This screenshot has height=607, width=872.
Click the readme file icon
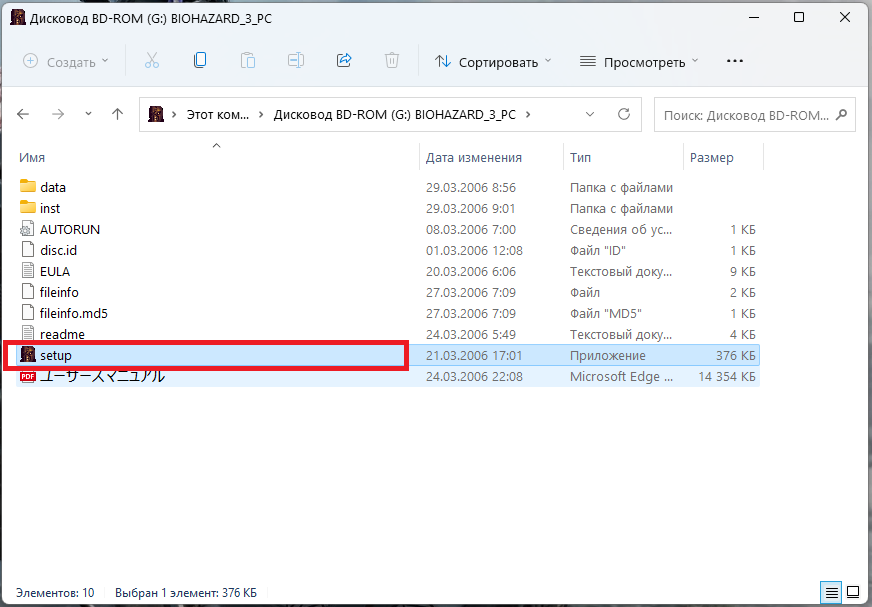click(x=27, y=333)
